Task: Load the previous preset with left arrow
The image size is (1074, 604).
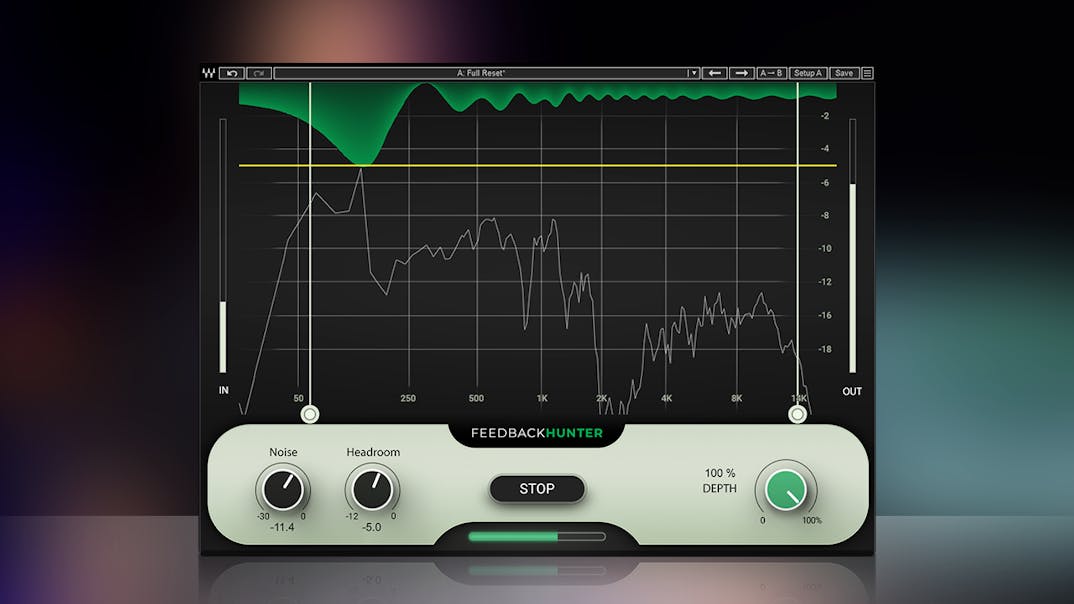Action: (714, 73)
